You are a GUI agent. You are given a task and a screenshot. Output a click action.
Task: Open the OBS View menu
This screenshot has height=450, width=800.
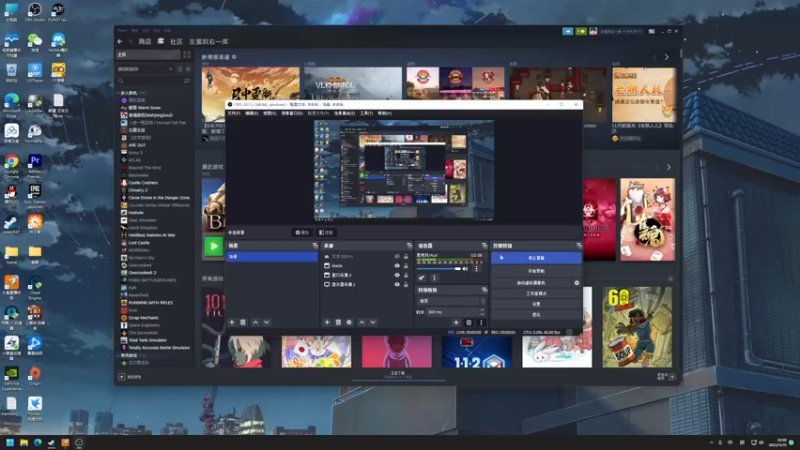point(269,113)
